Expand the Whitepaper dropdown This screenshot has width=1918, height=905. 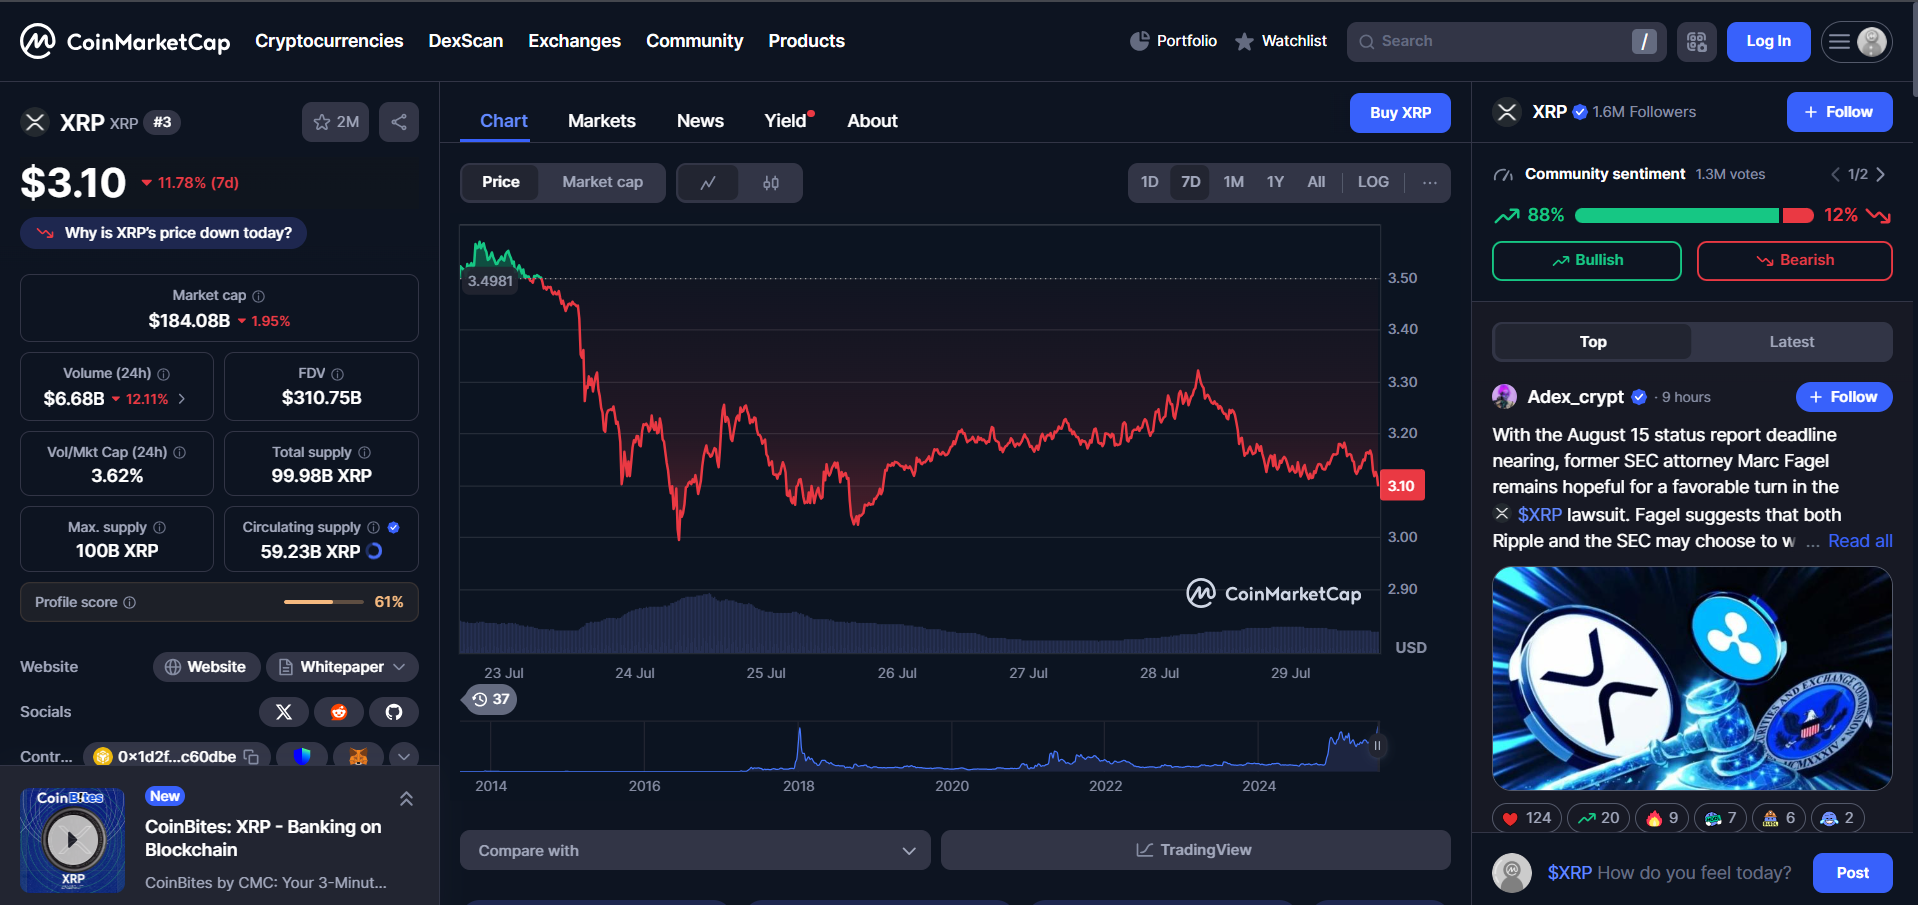click(342, 667)
